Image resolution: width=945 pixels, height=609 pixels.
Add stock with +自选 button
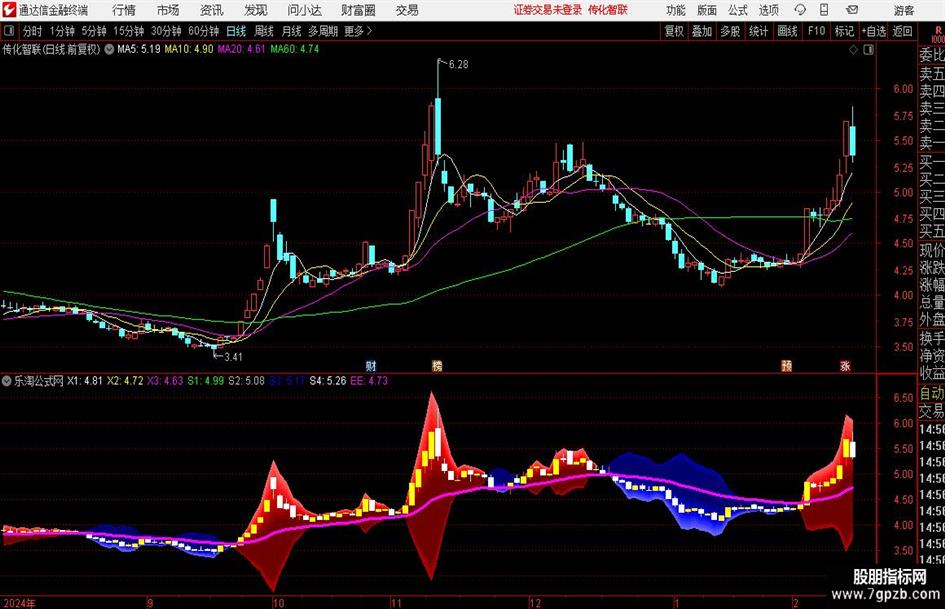click(874, 31)
